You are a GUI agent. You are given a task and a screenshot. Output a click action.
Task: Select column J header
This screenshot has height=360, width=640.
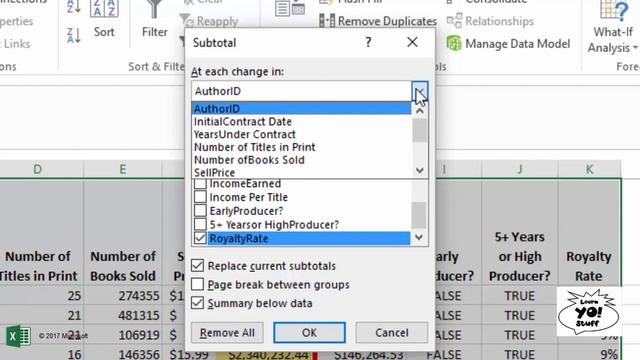point(520,169)
